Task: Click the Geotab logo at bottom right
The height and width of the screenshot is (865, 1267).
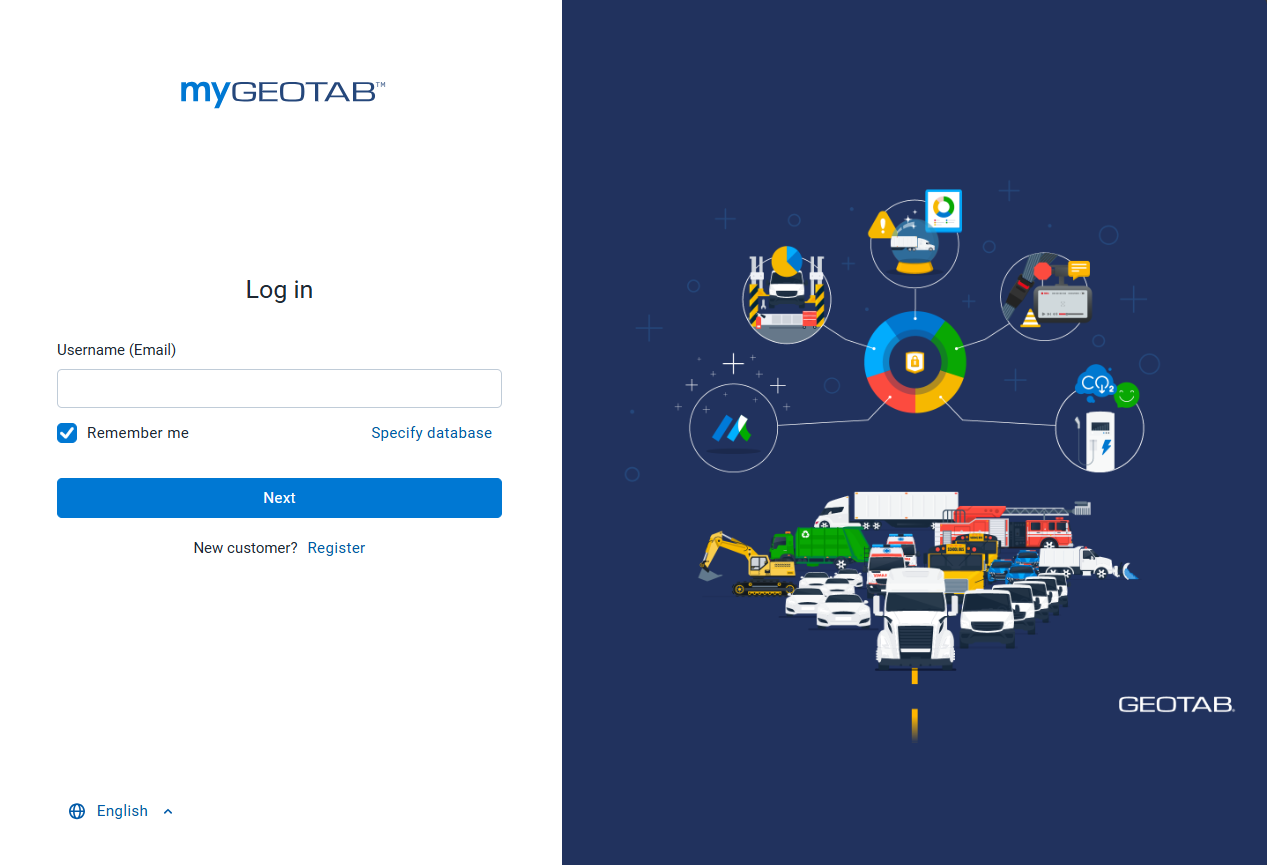Action: 1176,704
